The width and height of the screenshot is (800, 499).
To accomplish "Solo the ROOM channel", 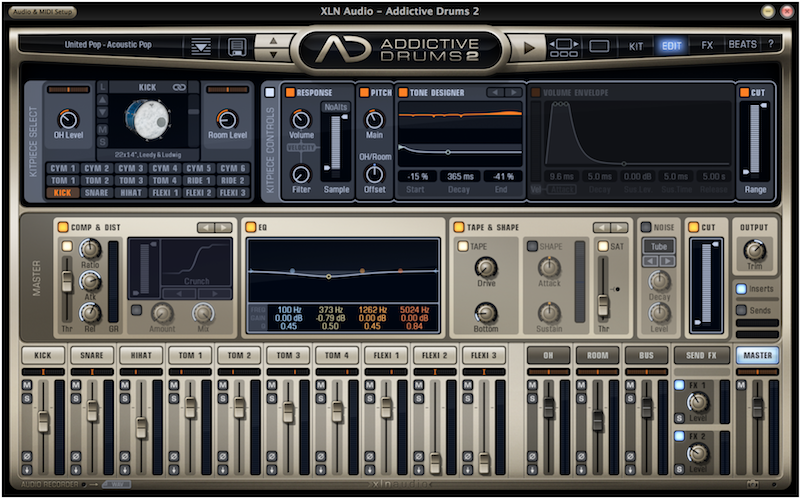I will (x=581, y=397).
